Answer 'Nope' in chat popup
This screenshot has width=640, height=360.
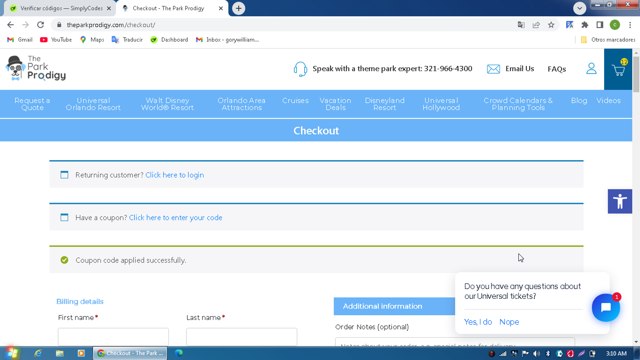coord(509,322)
